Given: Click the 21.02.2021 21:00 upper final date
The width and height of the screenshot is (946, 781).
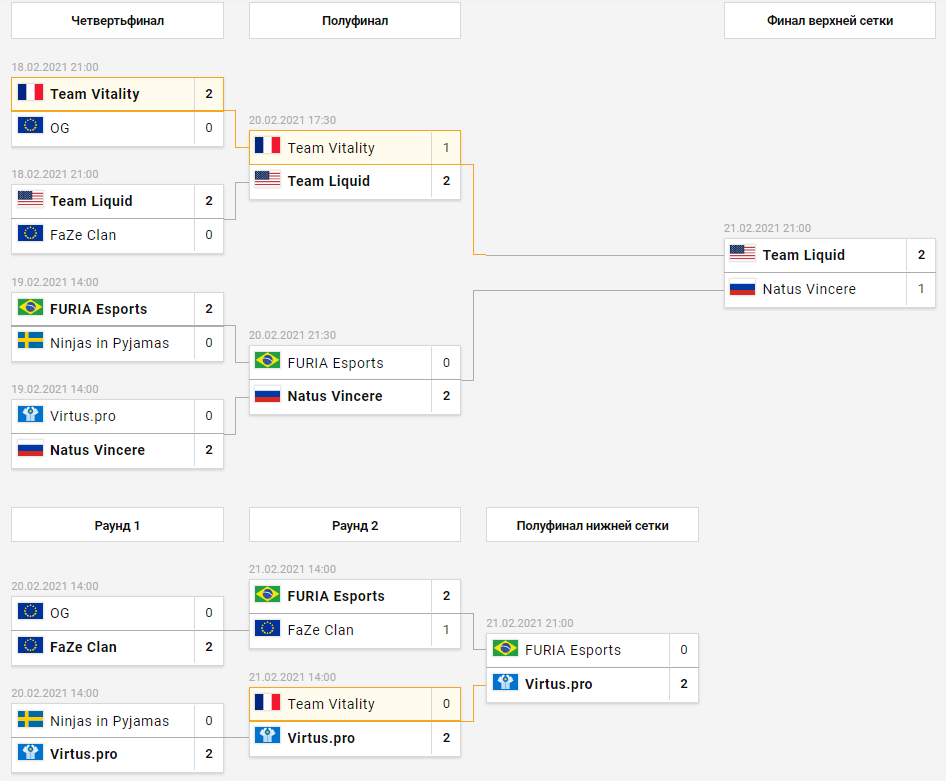Looking at the screenshot, I should [x=767, y=228].
